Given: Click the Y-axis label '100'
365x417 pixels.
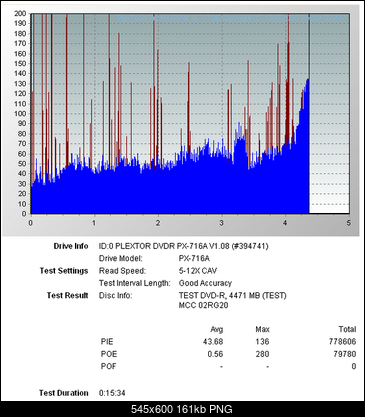Looking at the screenshot, I should [x=20, y=114].
